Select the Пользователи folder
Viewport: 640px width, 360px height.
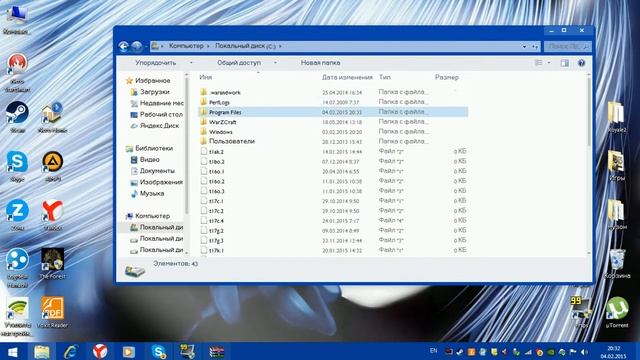(x=232, y=141)
